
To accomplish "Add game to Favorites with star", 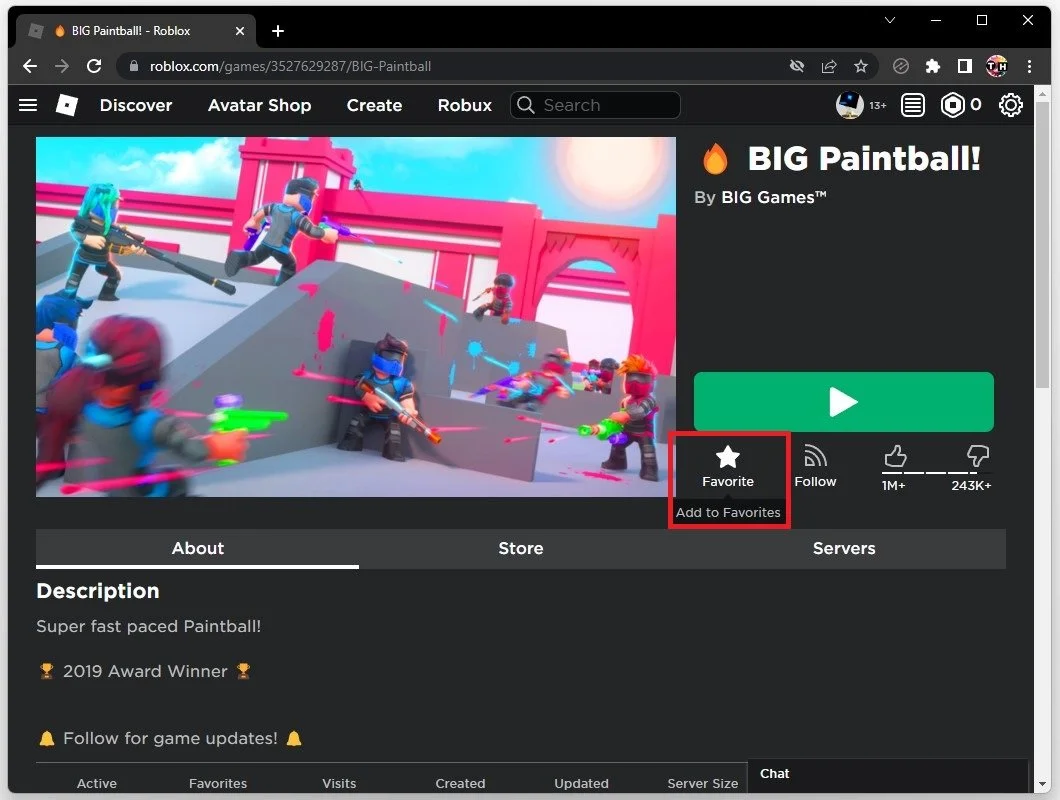I will [728, 466].
